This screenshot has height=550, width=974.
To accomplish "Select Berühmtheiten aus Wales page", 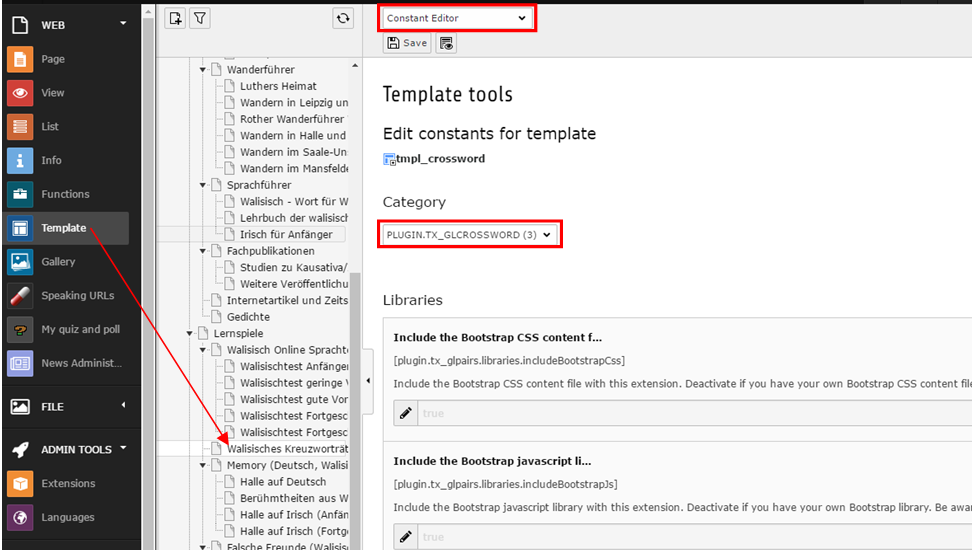I will pyautogui.click(x=294, y=498).
